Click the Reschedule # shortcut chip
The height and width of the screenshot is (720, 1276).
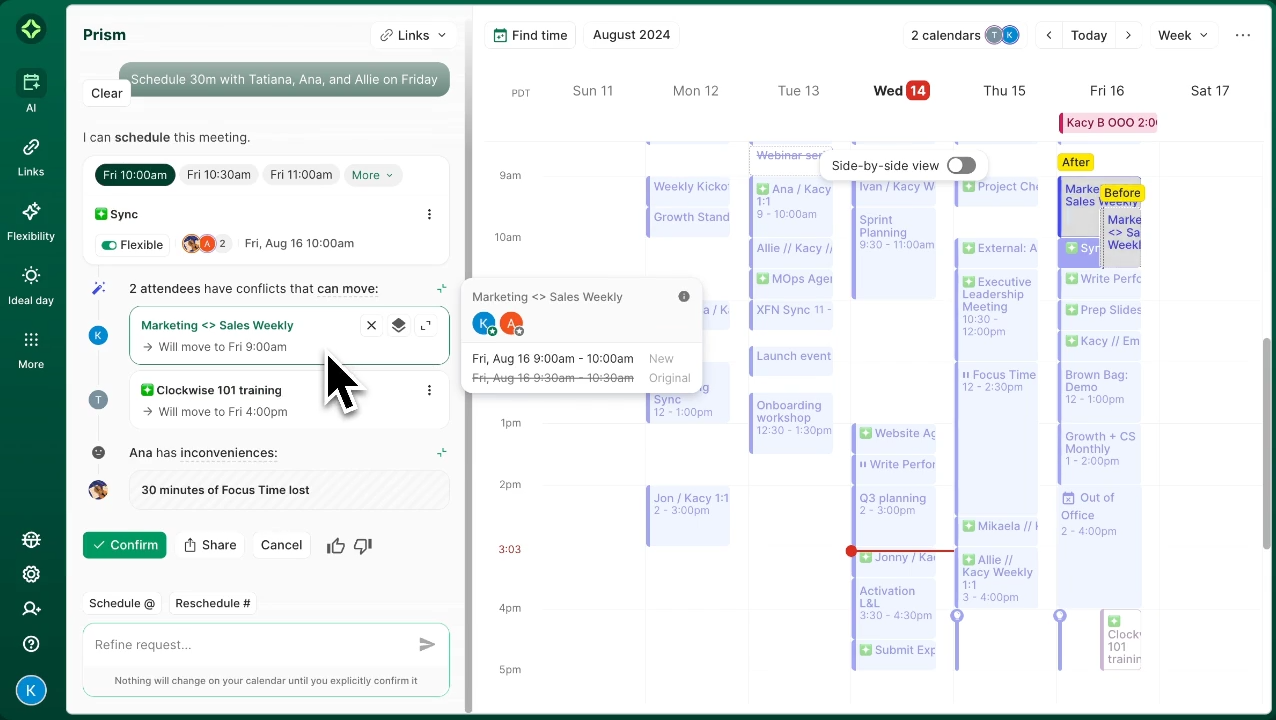(213, 603)
